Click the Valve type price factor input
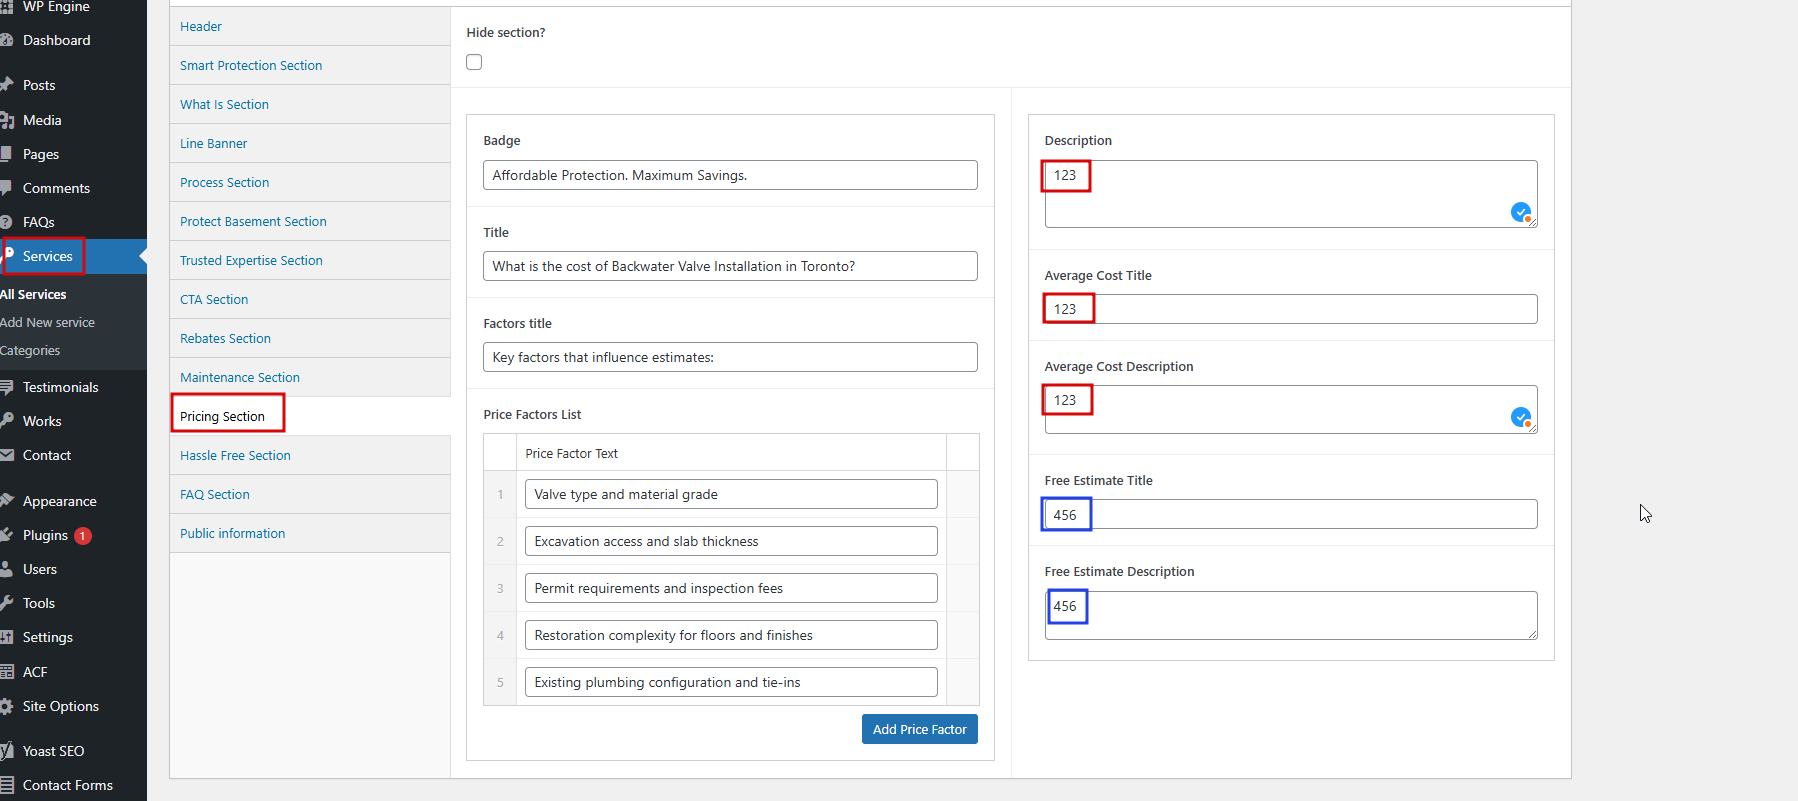 (x=730, y=494)
